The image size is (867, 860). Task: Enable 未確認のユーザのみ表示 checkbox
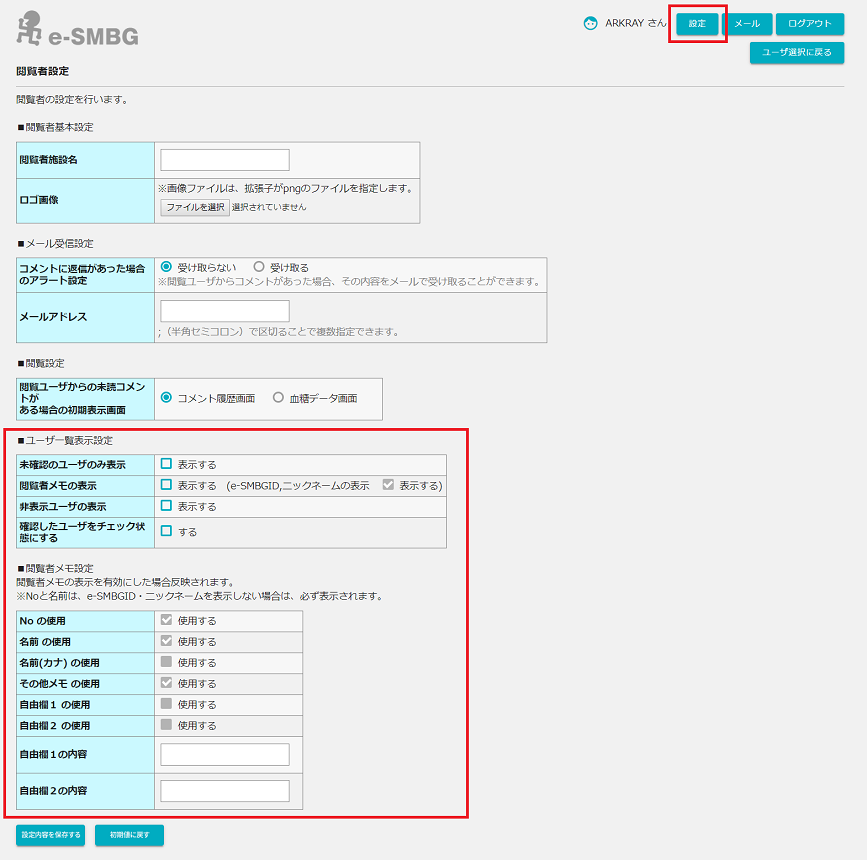(167, 464)
